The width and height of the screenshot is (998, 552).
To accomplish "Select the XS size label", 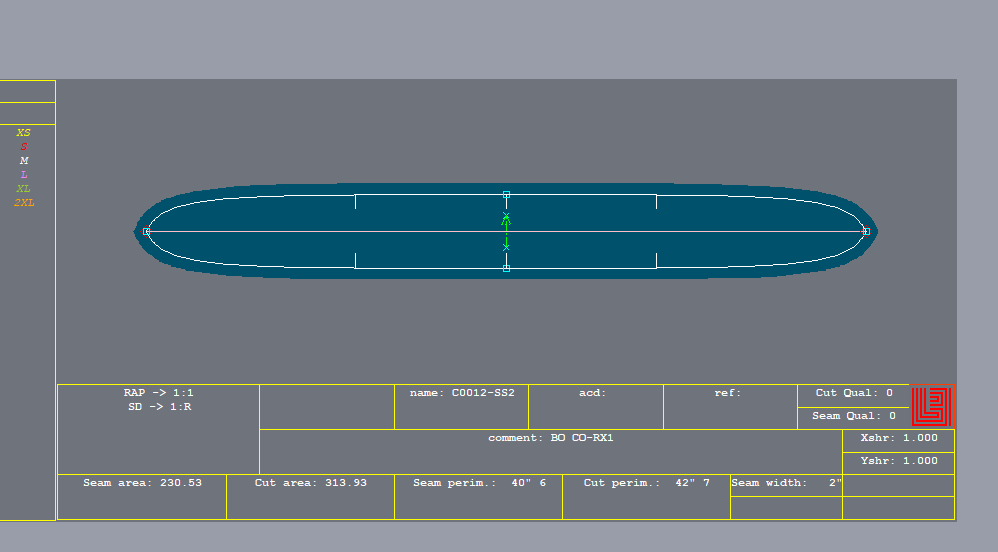I will pos(24,132).
